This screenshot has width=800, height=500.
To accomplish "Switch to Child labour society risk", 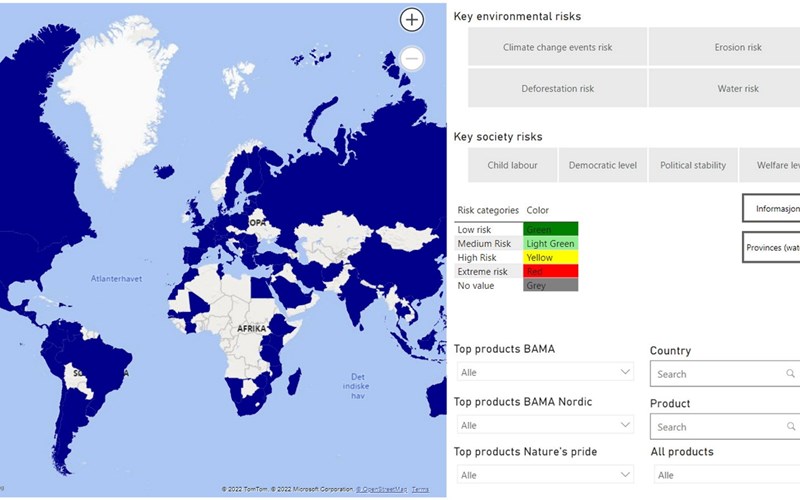I will click(x=512, y=165).
